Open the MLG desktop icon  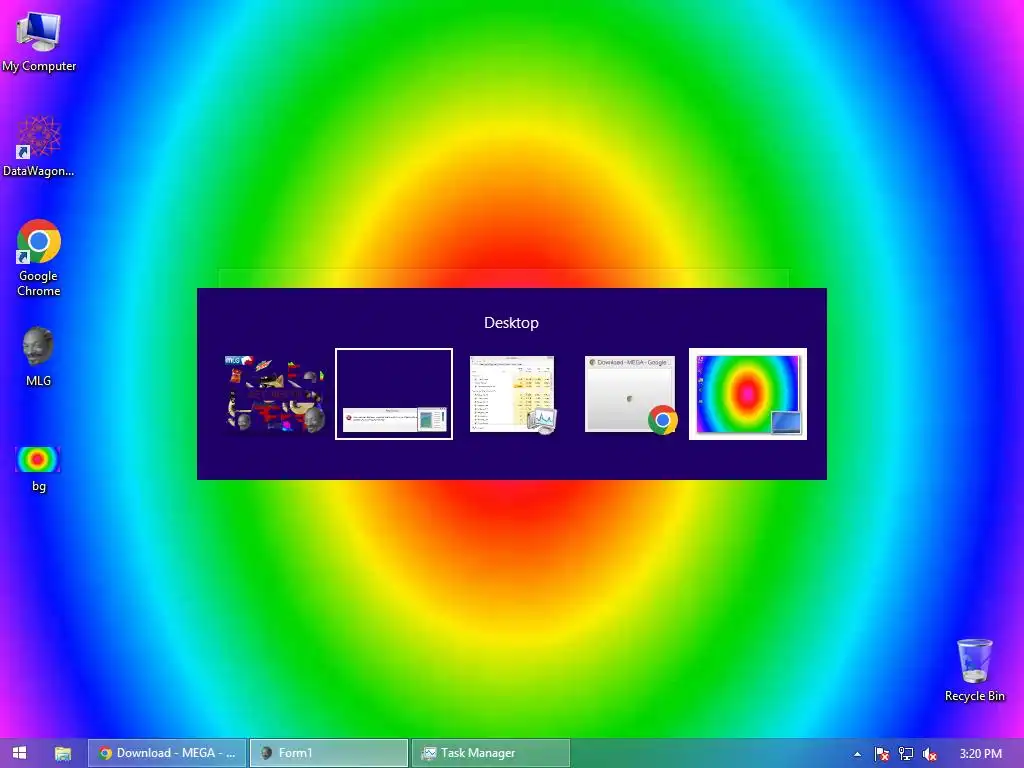tap(39, 357)
